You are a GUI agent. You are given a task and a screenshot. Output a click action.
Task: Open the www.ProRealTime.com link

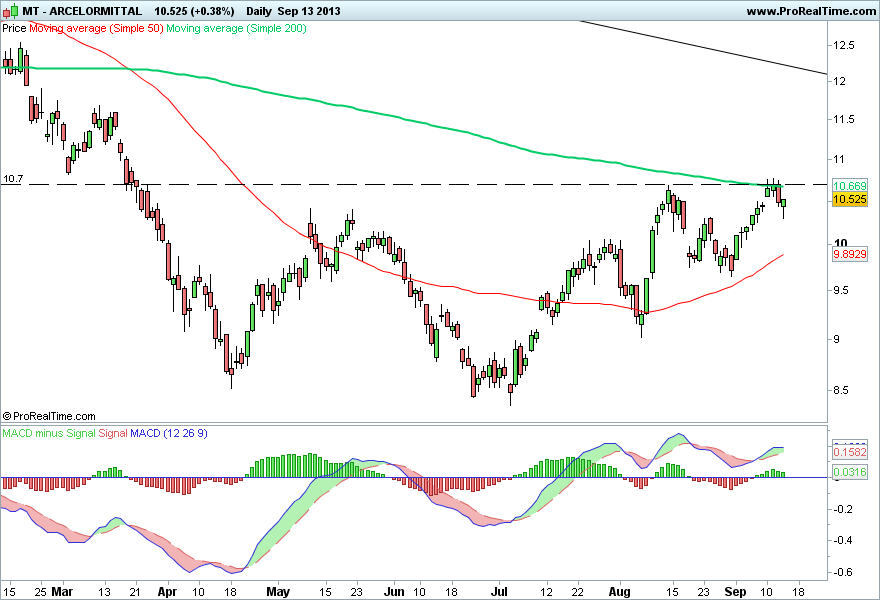[x=811, y=11]
